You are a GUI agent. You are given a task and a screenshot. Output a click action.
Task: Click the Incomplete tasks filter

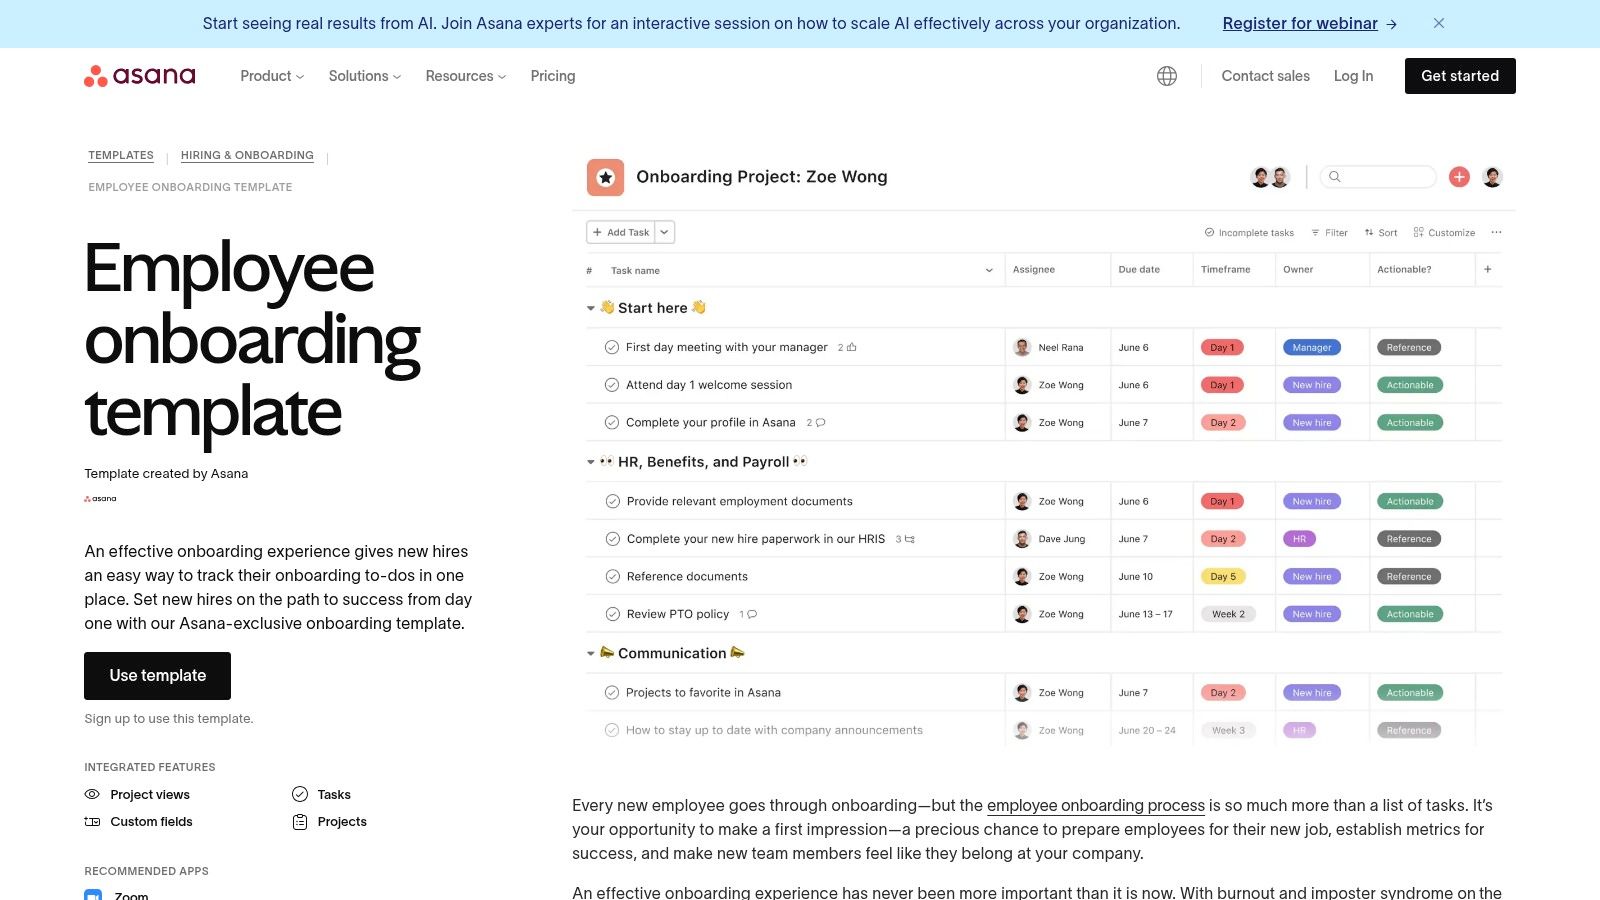[x=1249, y=232]
